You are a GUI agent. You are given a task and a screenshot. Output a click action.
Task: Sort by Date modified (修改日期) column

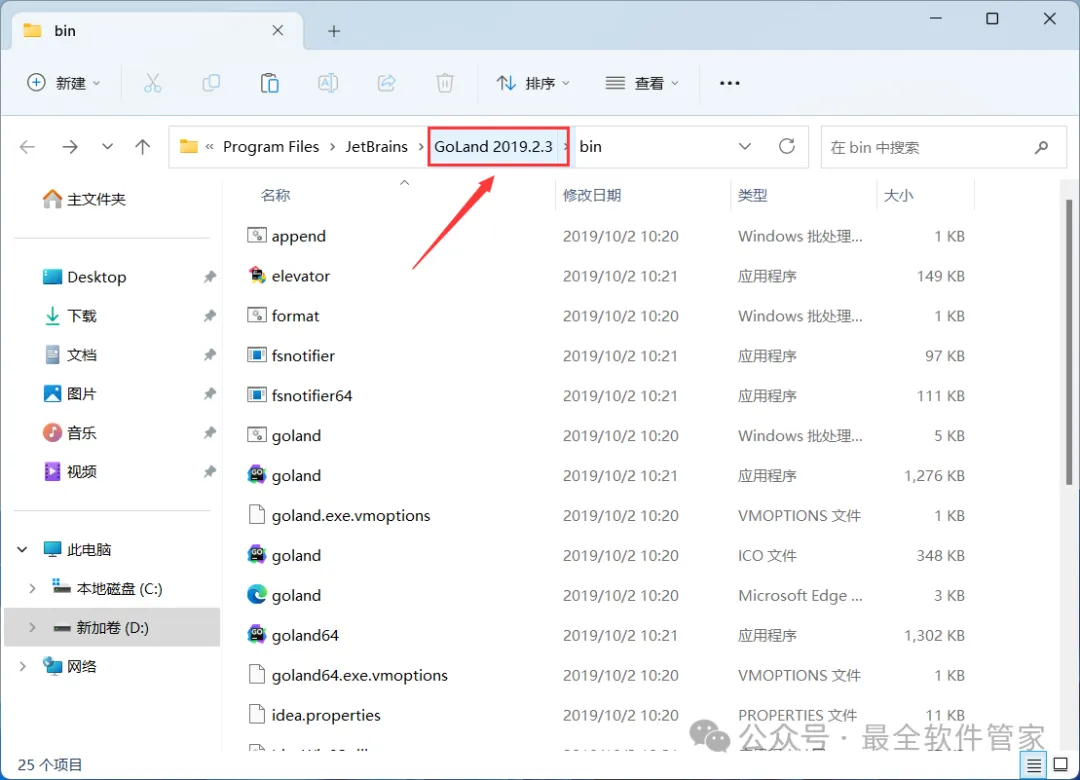[592, 196]
